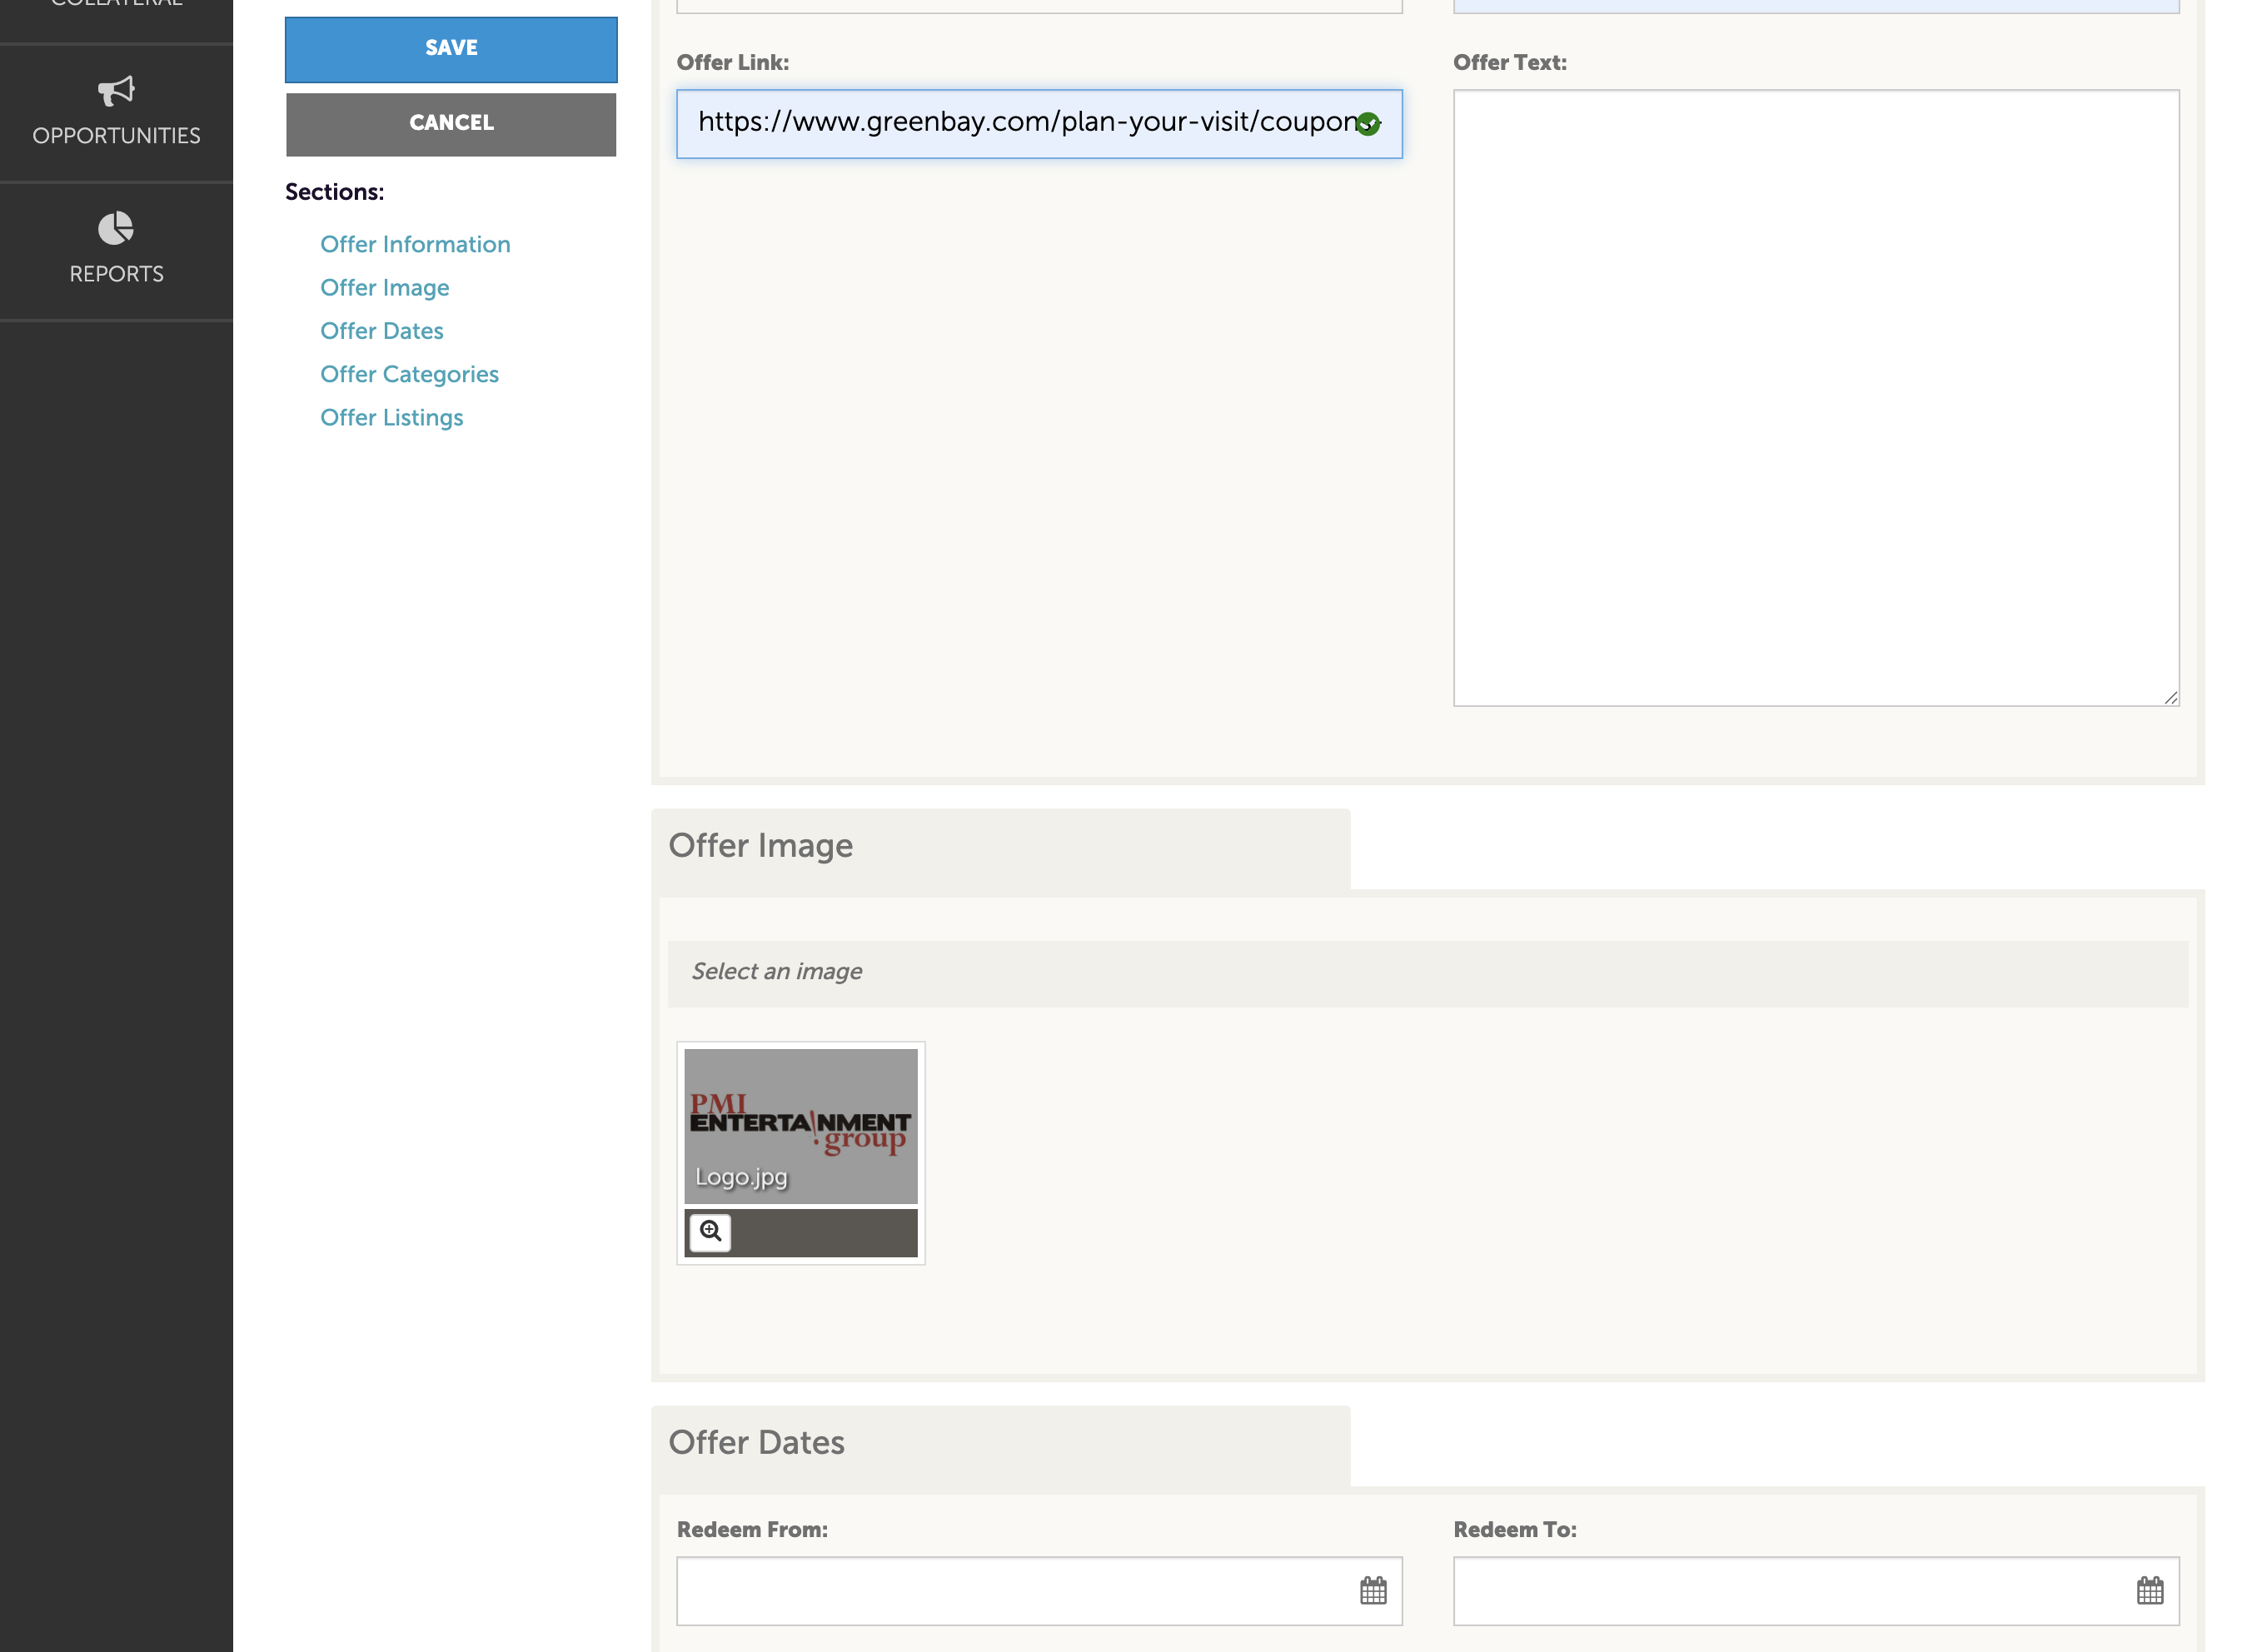Click the 'Sections:' heading

click(335, 192)
